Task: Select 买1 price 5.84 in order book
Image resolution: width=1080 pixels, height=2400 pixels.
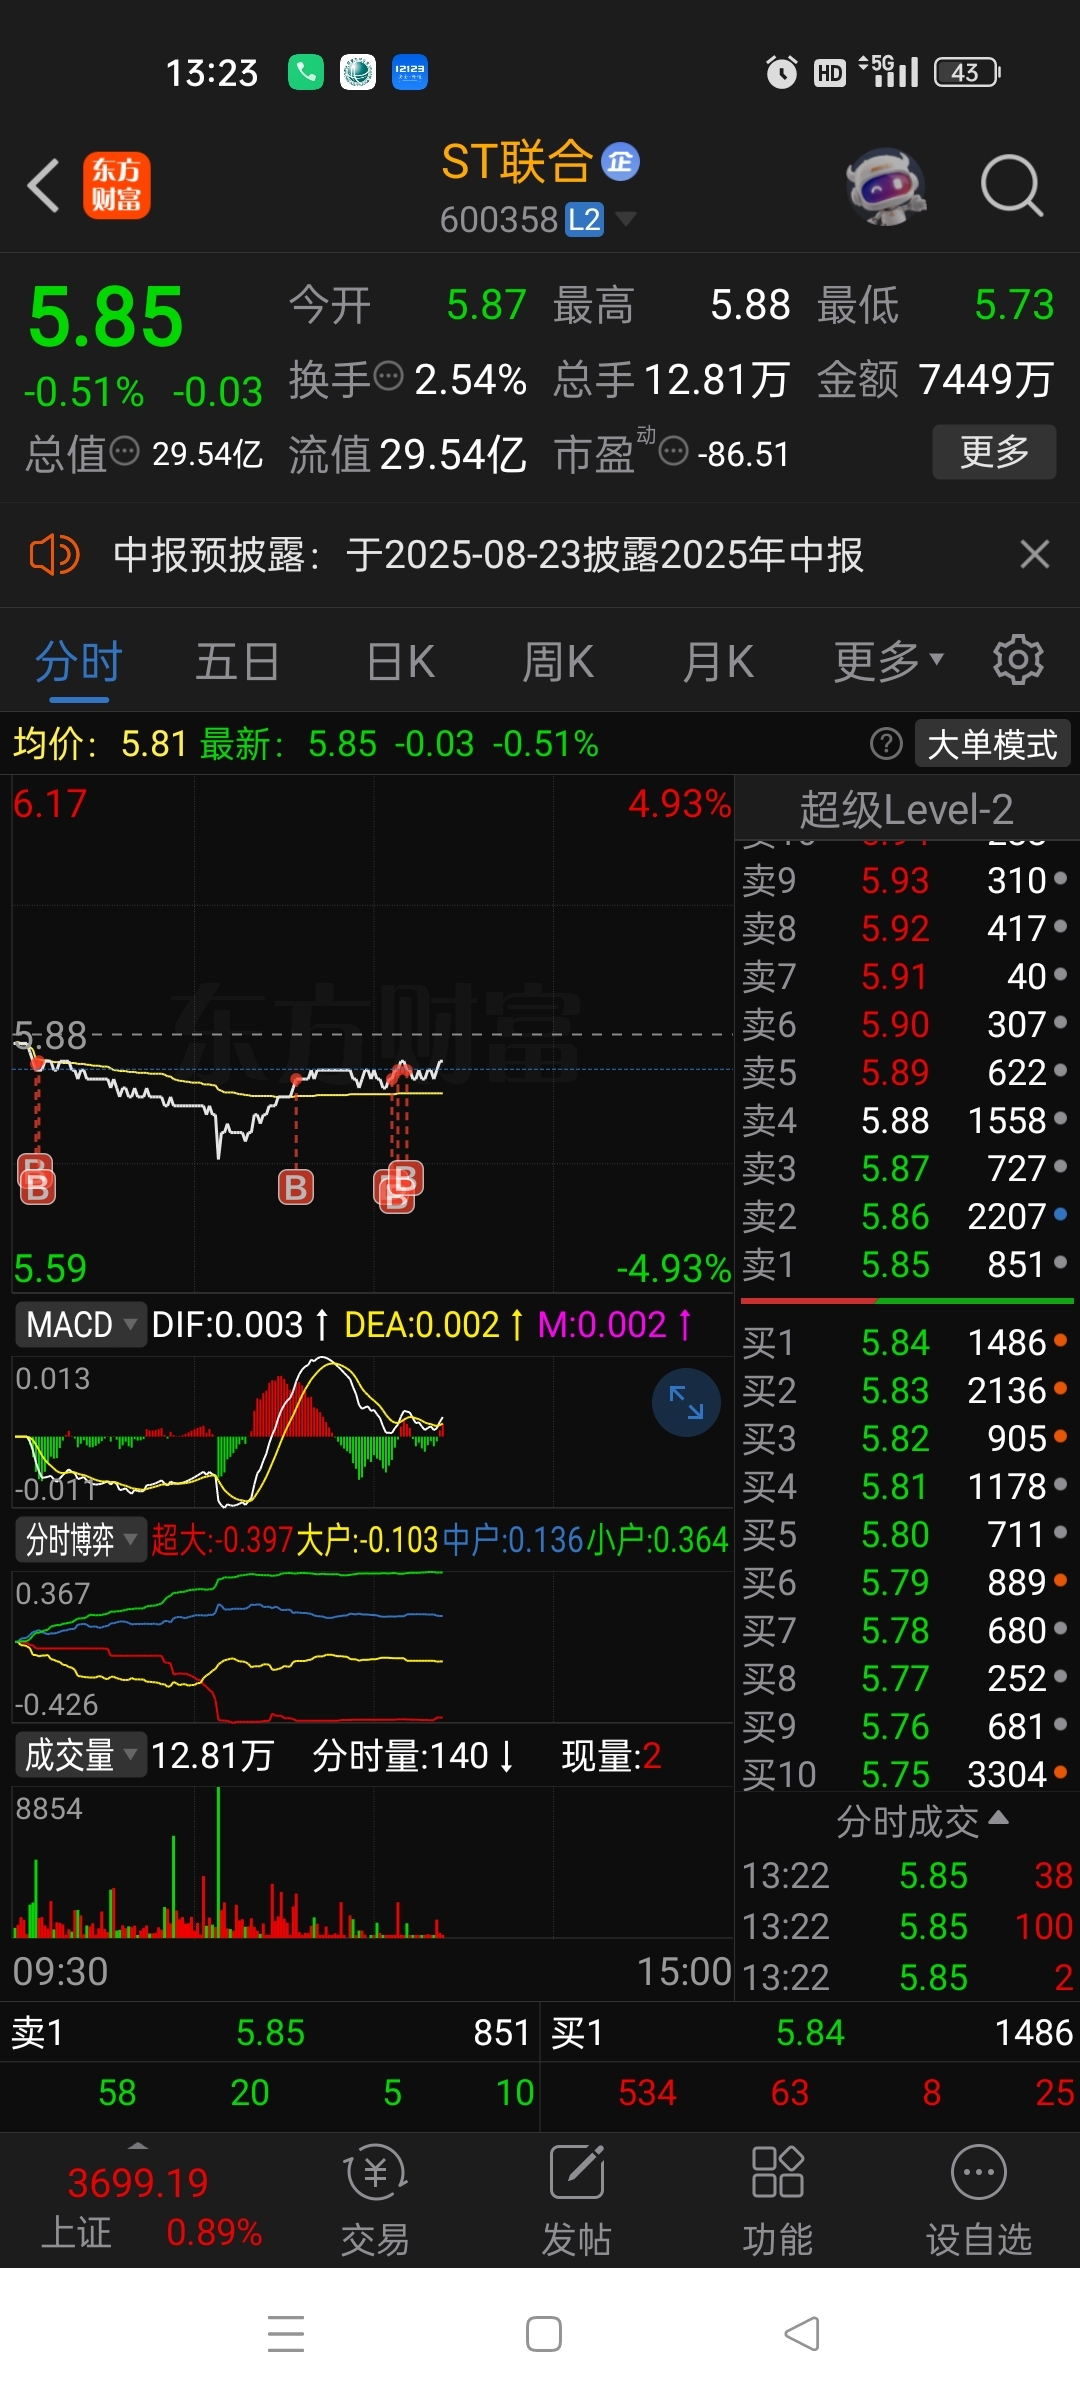Action: (906, 1342)
